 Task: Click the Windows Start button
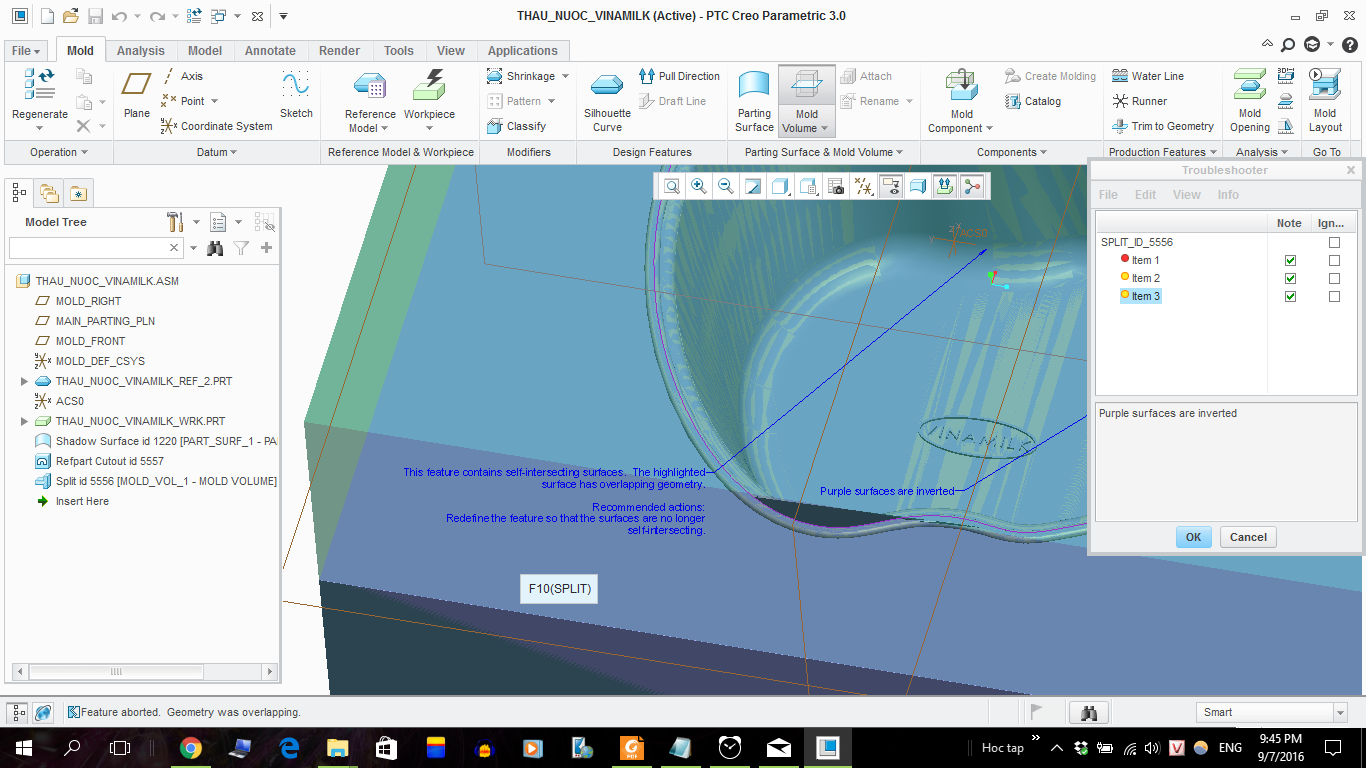[x=24, y=748]
